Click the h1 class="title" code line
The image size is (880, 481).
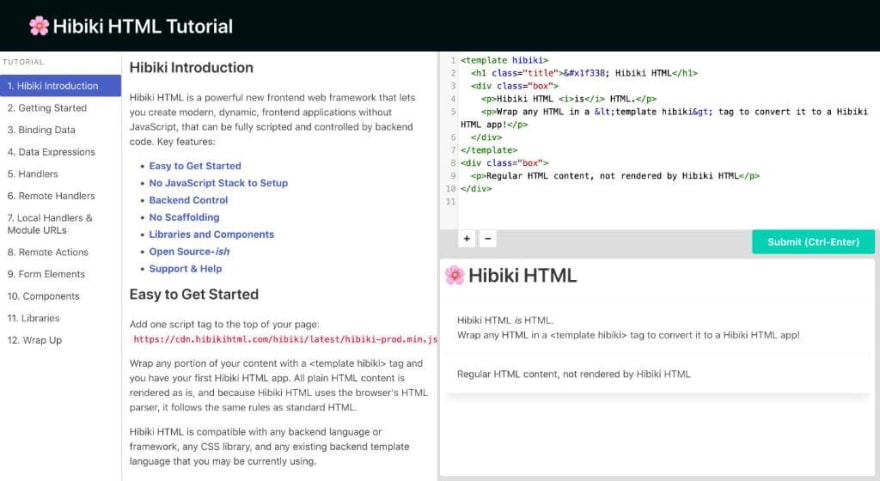click(x=584, y=73)
